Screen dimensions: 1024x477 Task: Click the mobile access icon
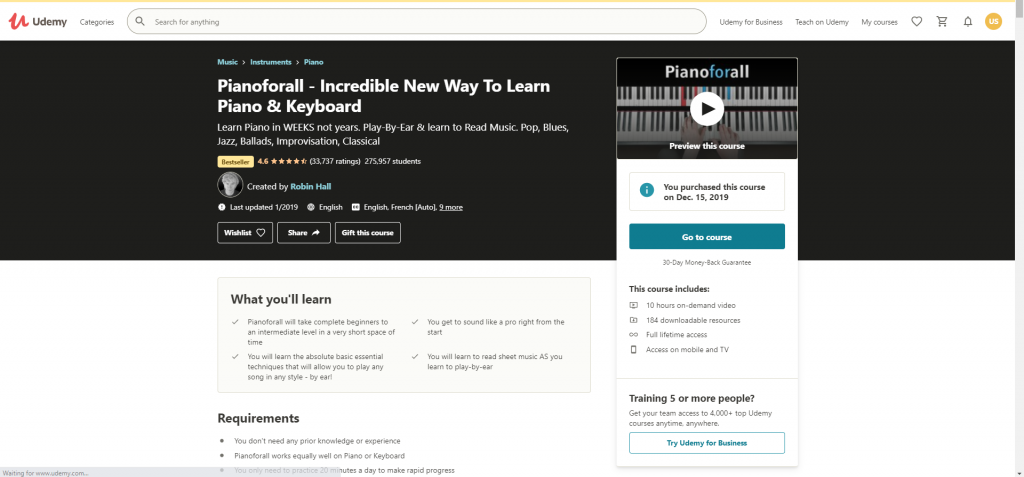[x=633, y=350]
